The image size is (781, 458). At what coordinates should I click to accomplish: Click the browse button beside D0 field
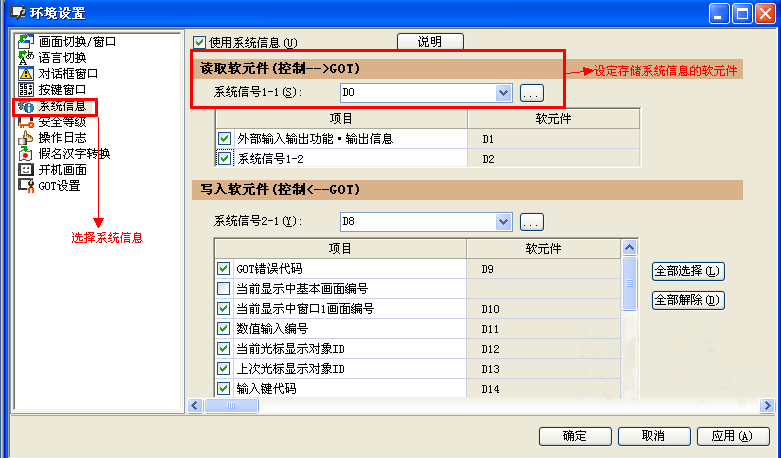coord(531,93)
